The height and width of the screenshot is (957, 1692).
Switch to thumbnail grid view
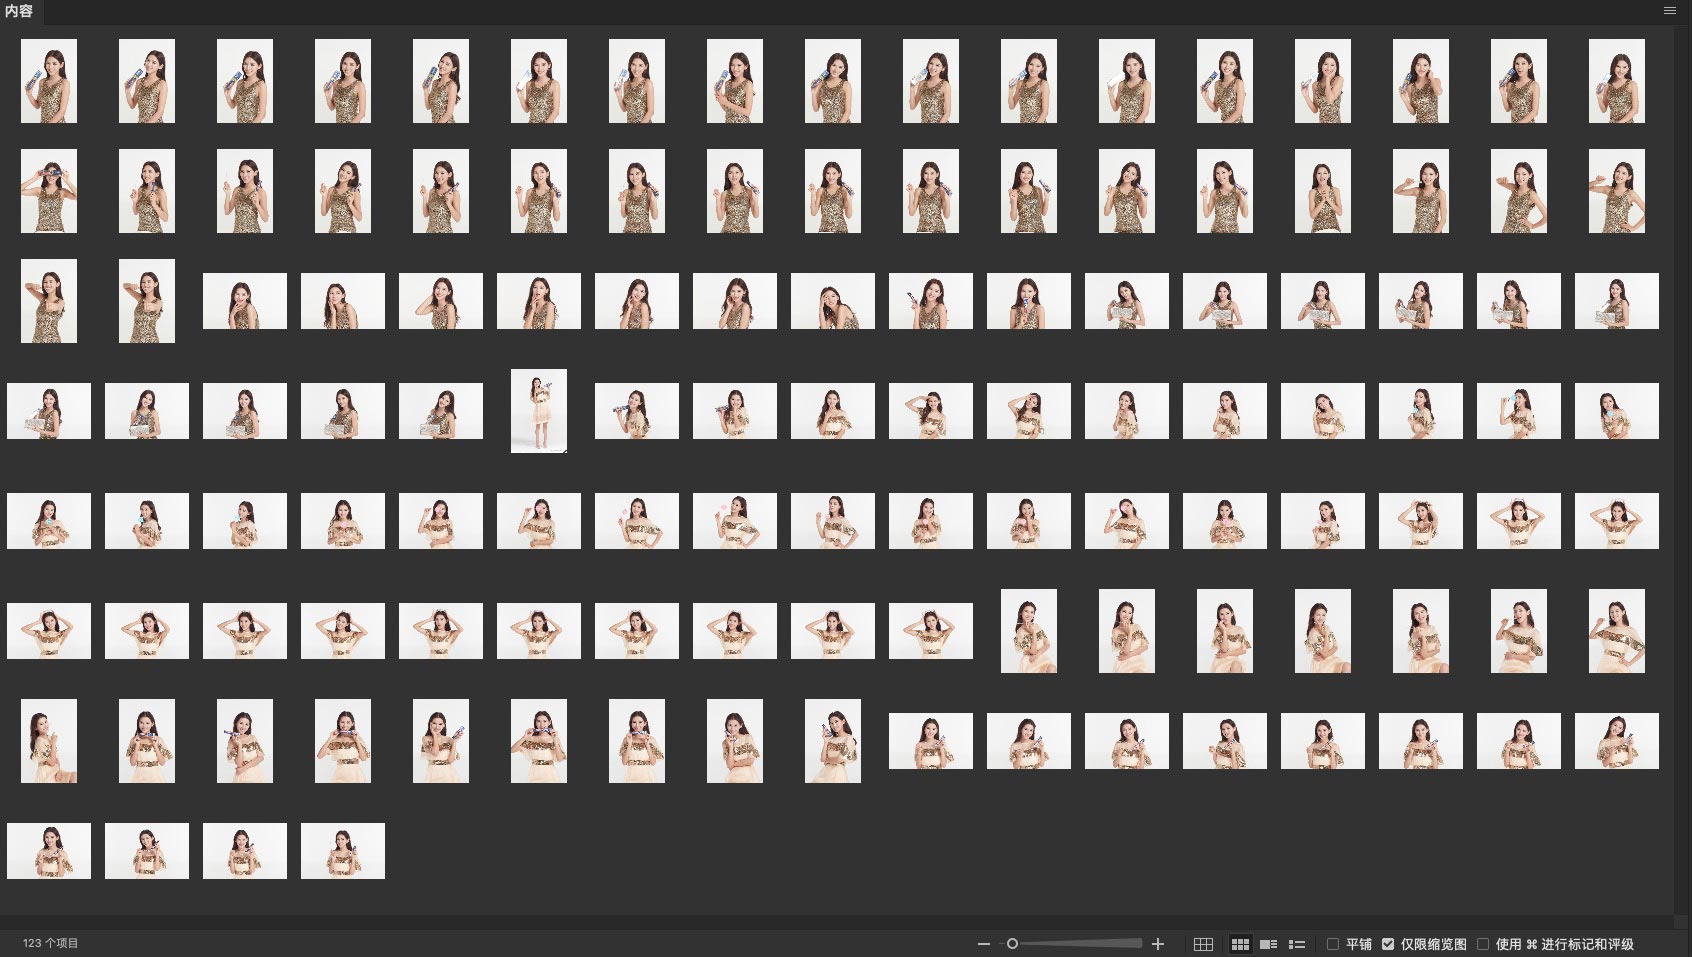tap(1240, 944)
